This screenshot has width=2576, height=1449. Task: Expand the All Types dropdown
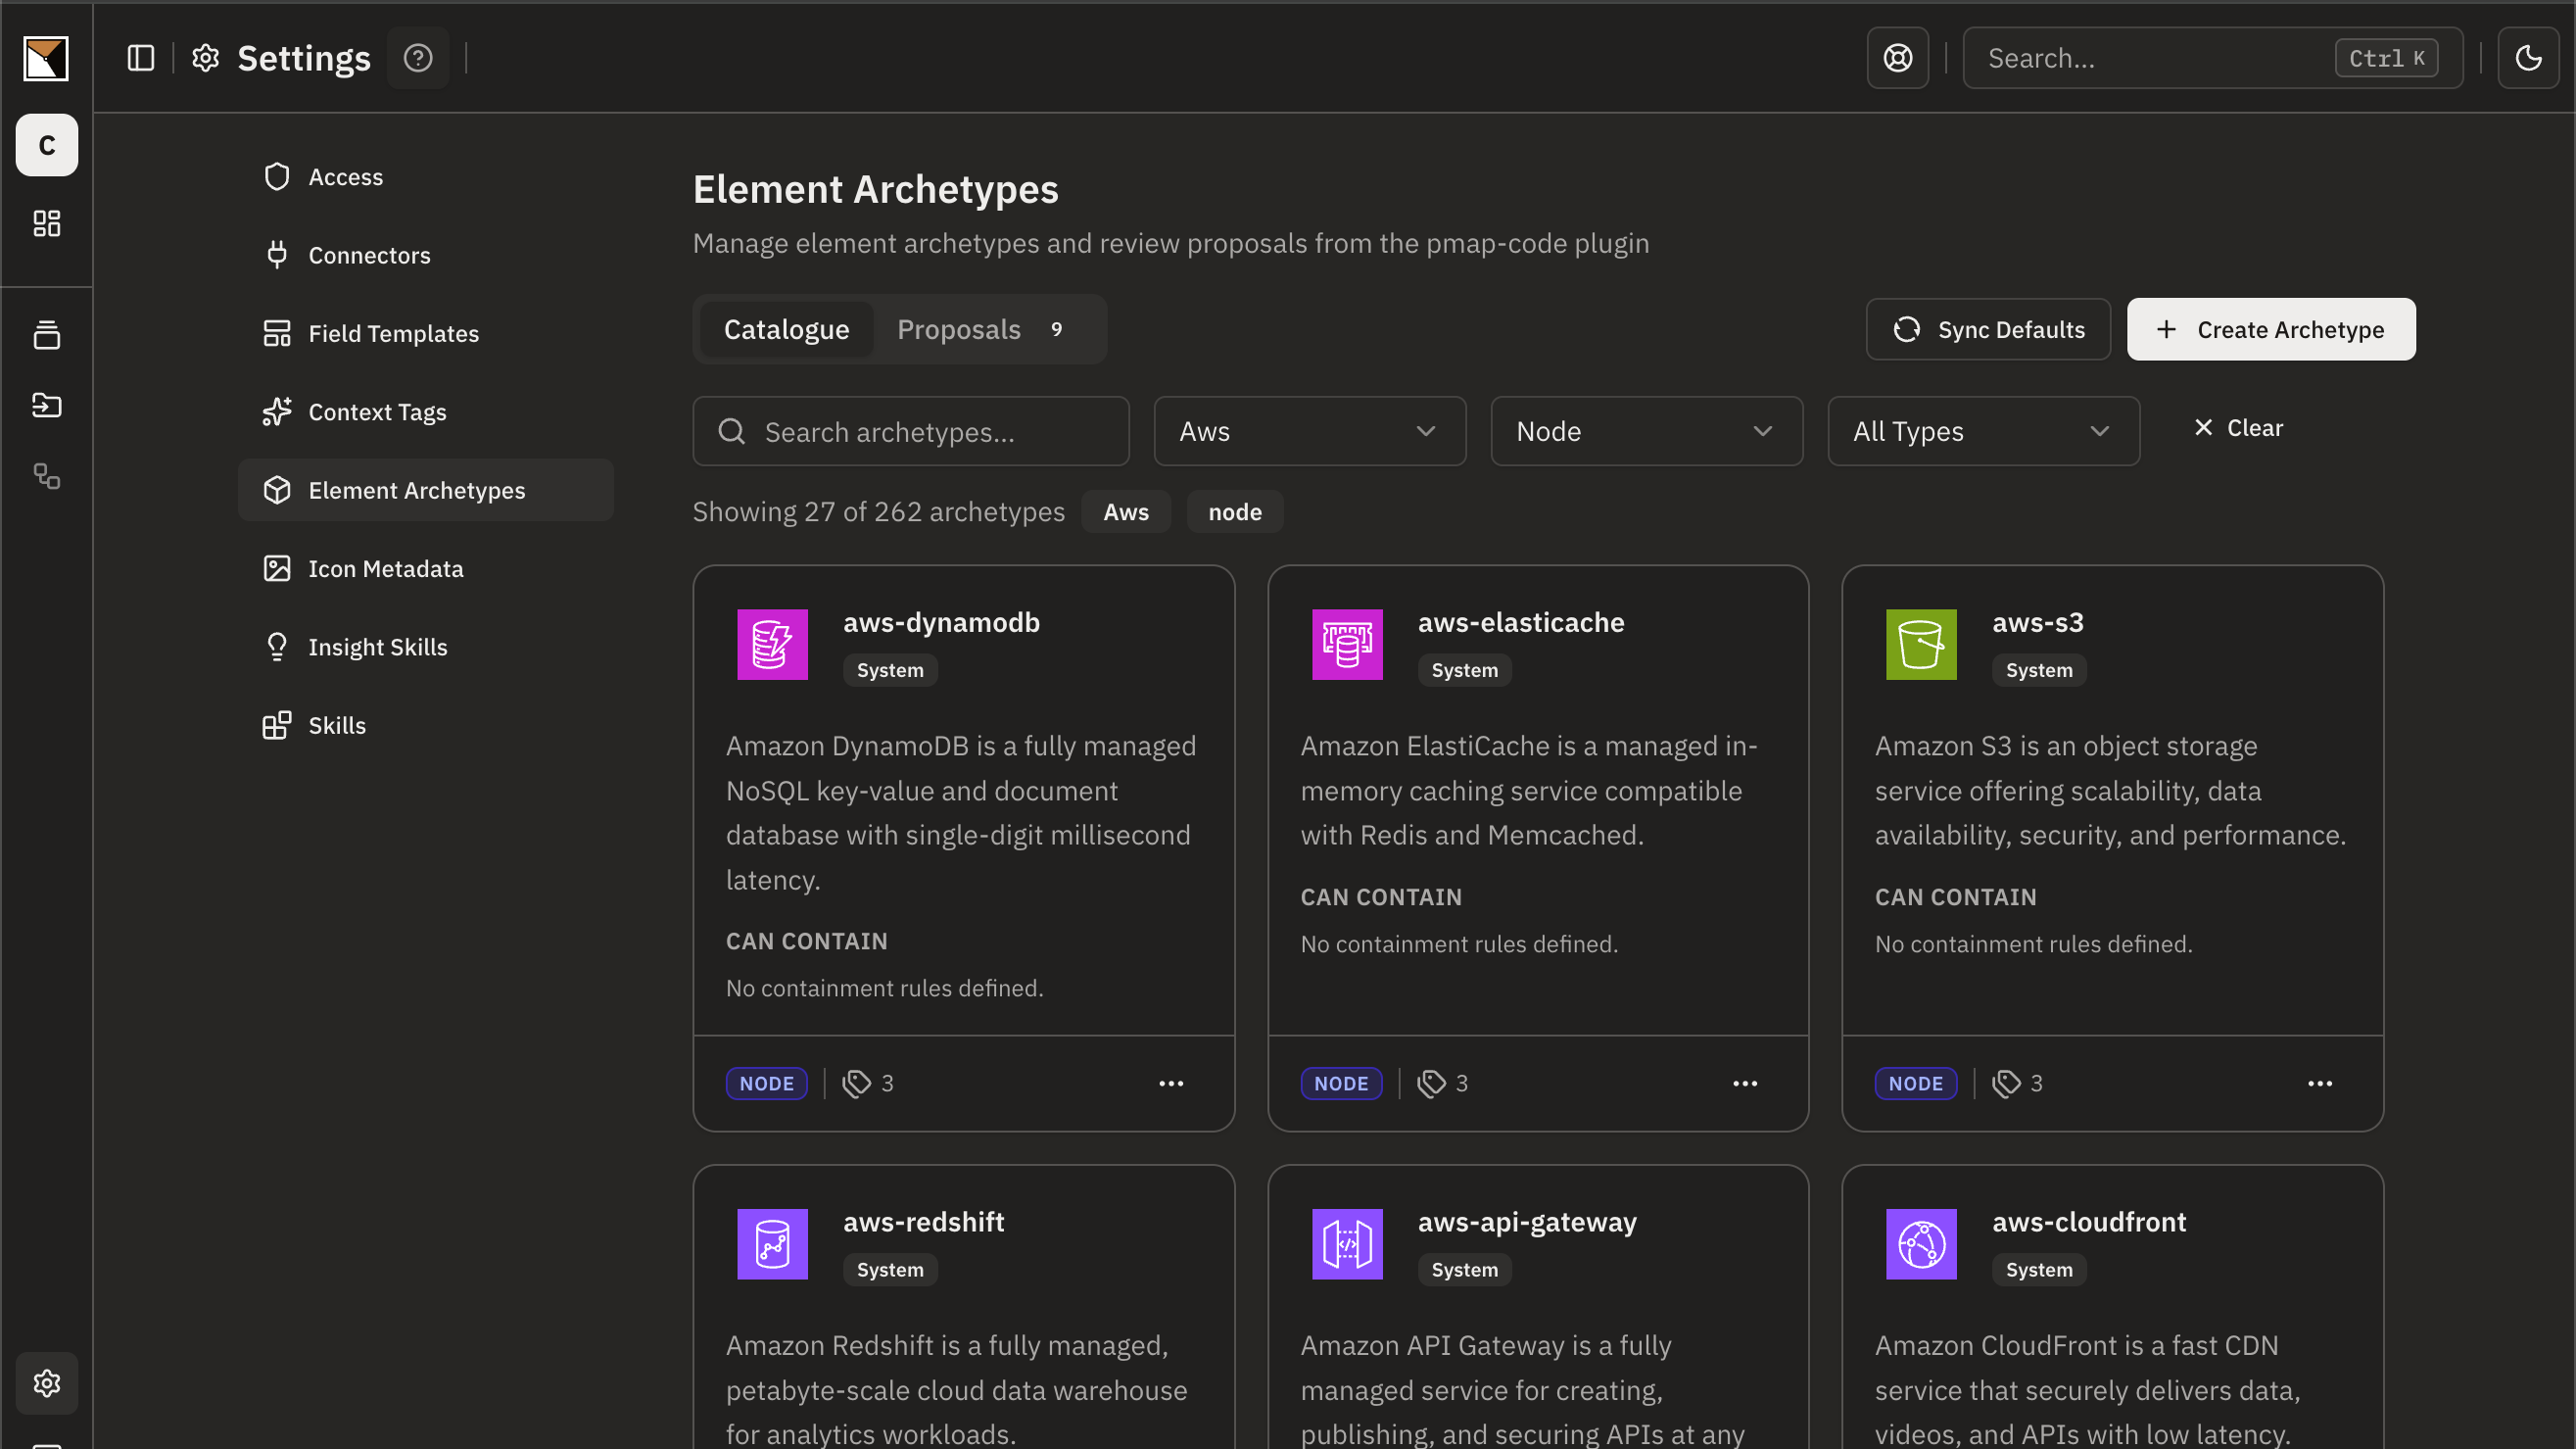pos(1983,431)
